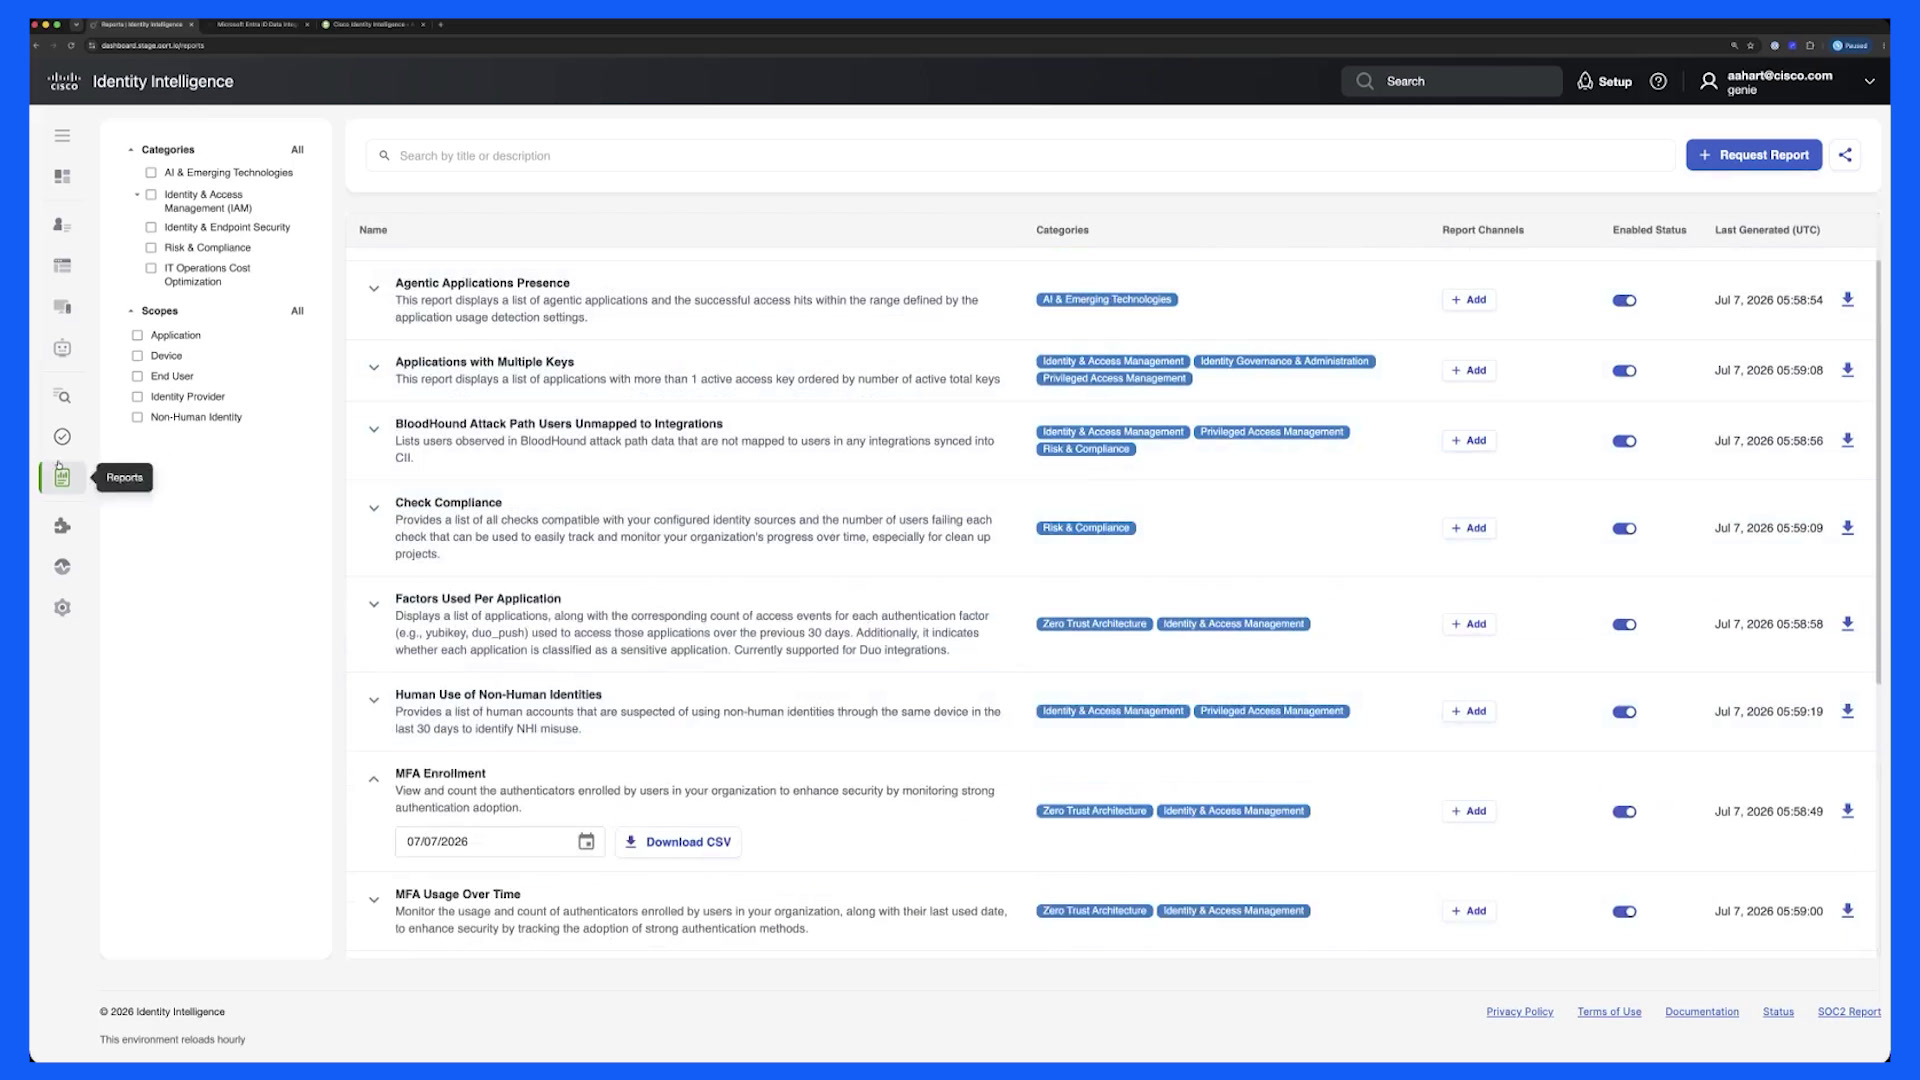The height and width of the screenshot is (1080, 1920).
Task: Click the settings gear icon in sidebar
Action: [x=62, y=608]
